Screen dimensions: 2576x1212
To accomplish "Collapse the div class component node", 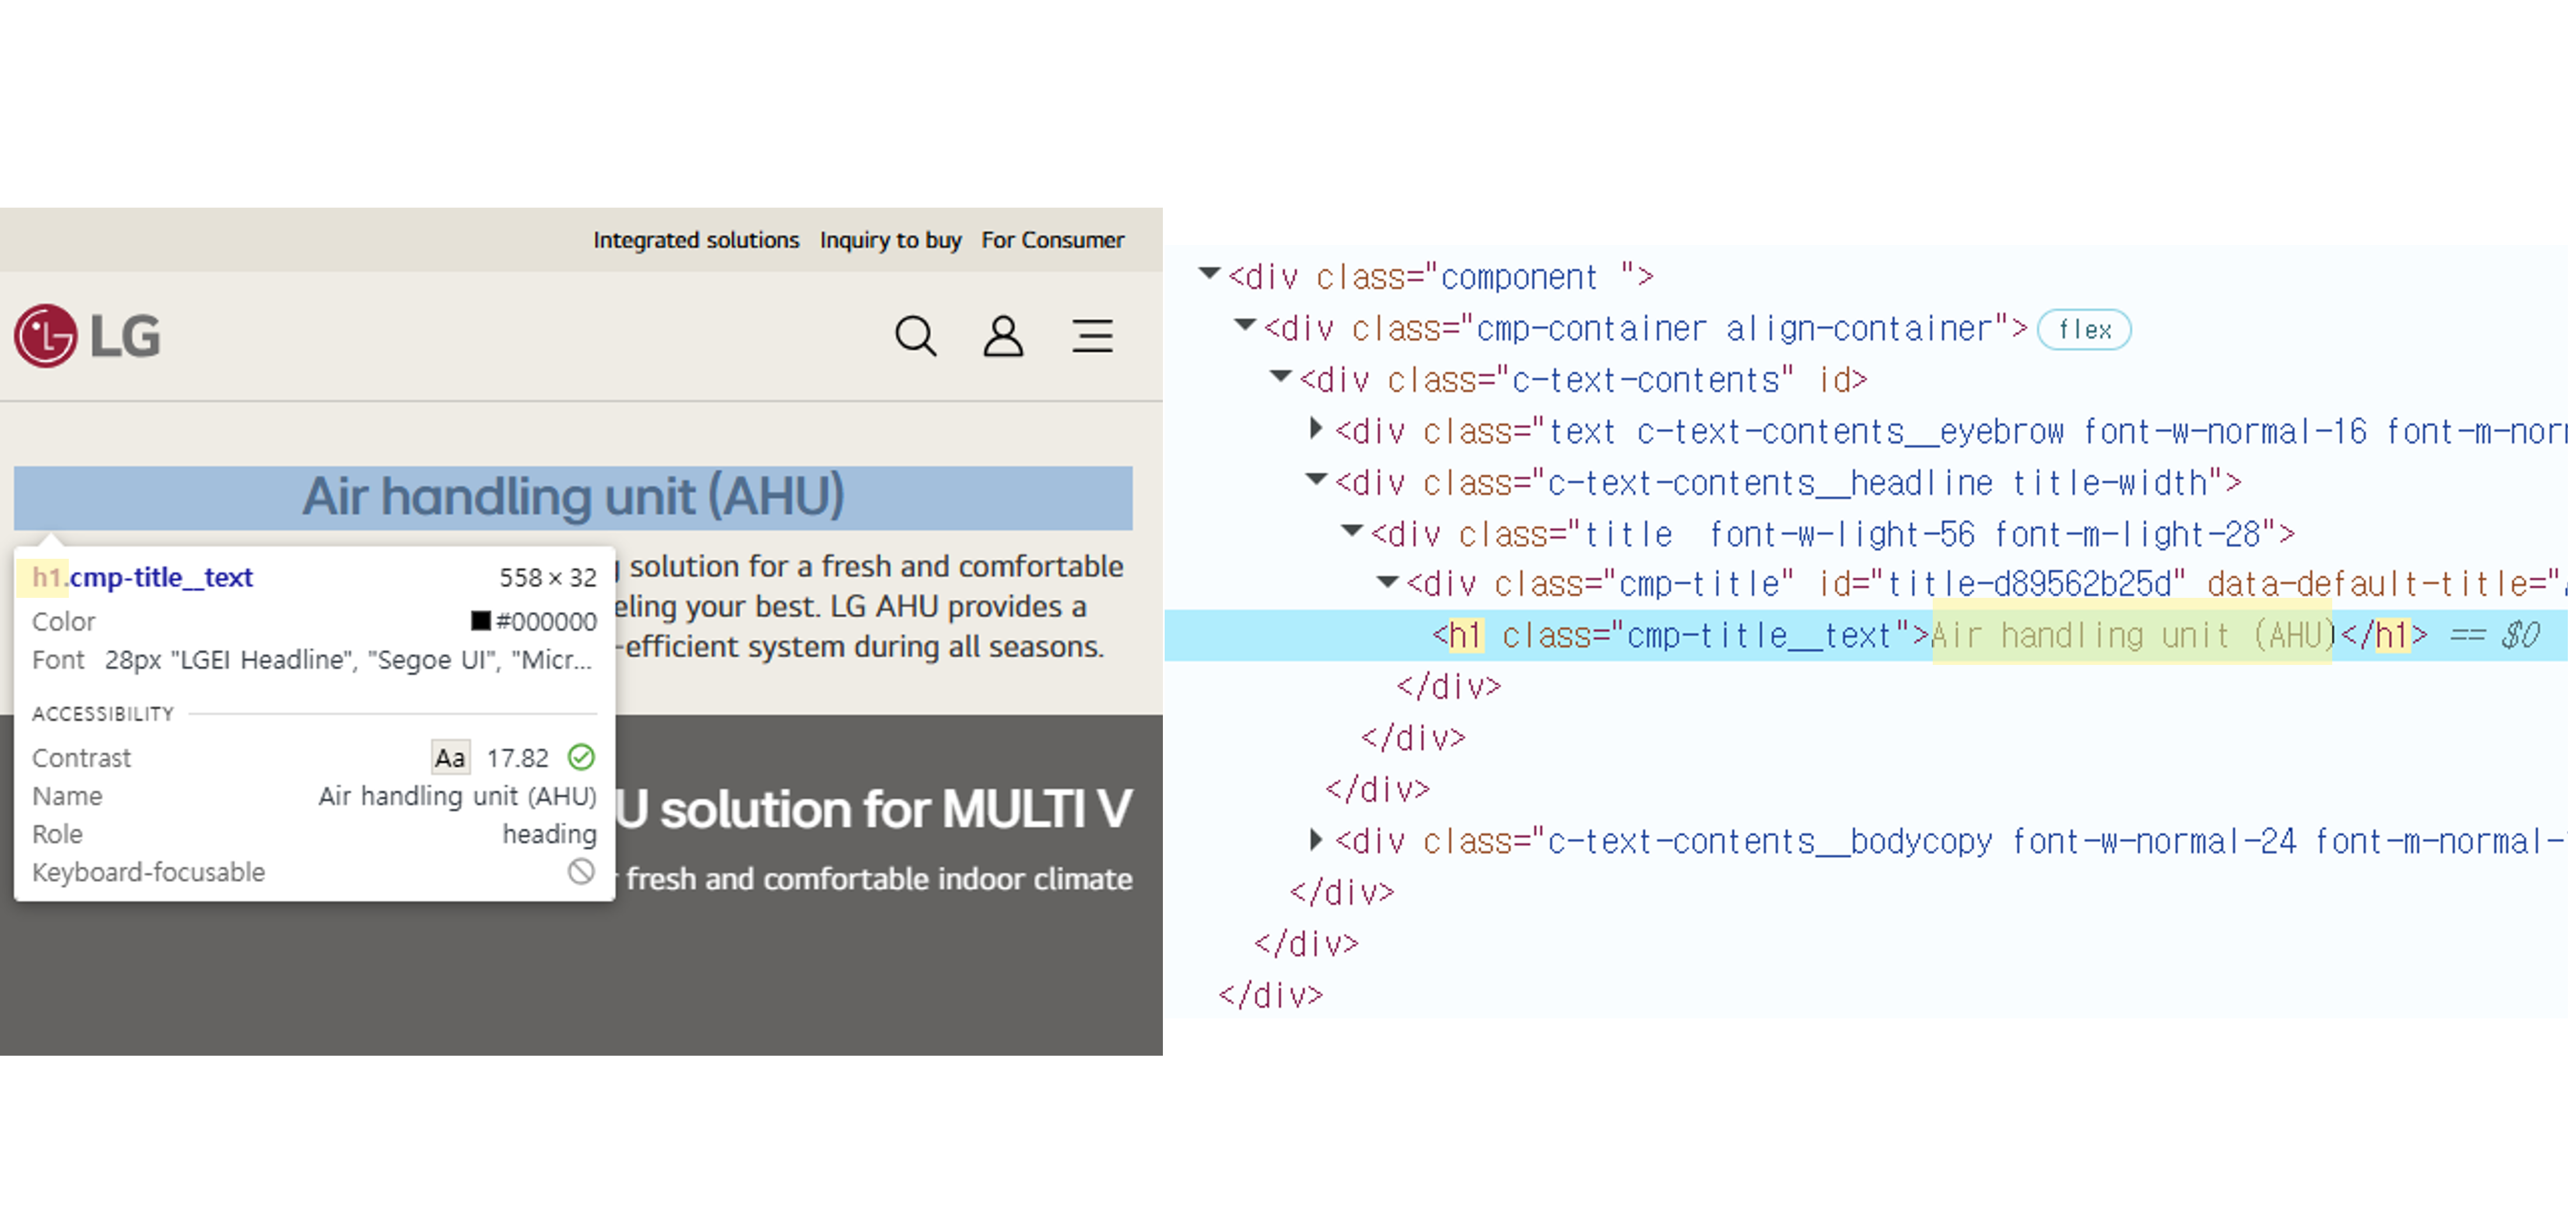I will coord(1210,273).
